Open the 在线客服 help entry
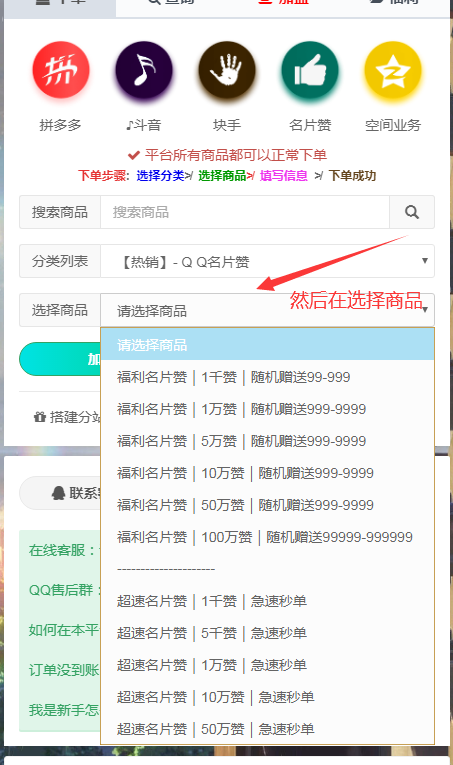The image size is (453, 765). pos(64,550)
